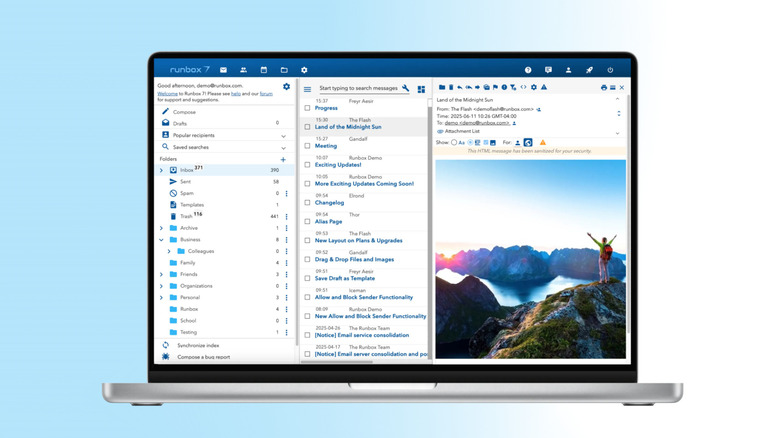
Task: Open the Files folder icon in top bar
Action: tap(284, 70)
